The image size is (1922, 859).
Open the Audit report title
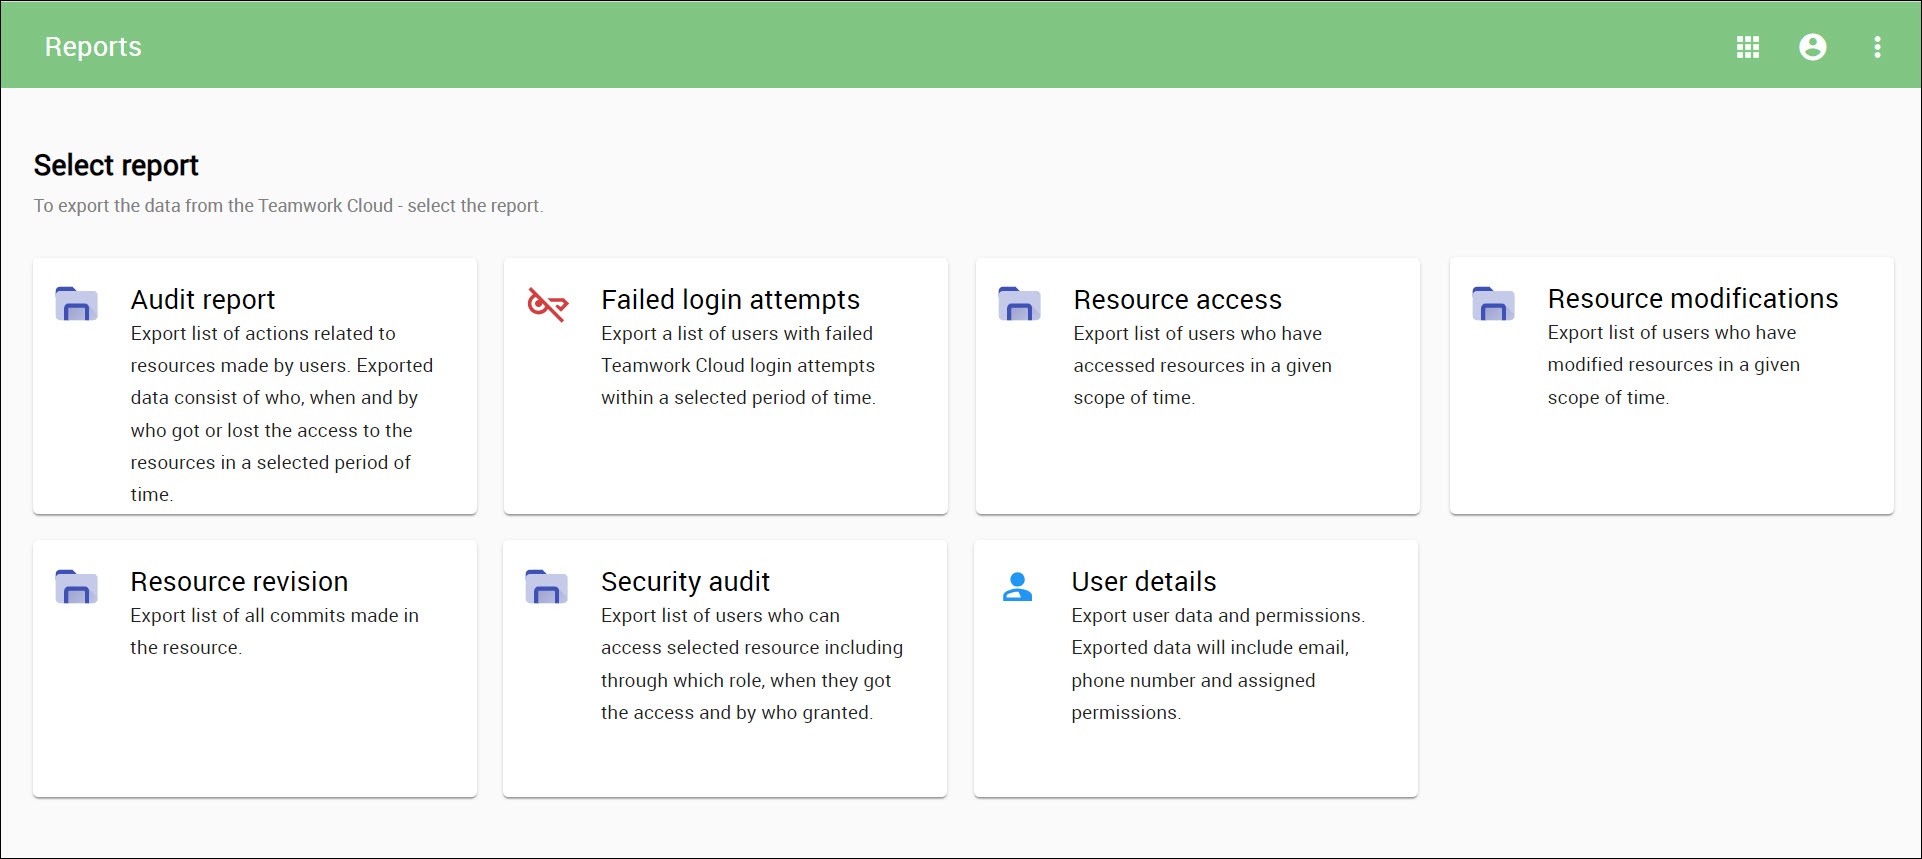203,300
